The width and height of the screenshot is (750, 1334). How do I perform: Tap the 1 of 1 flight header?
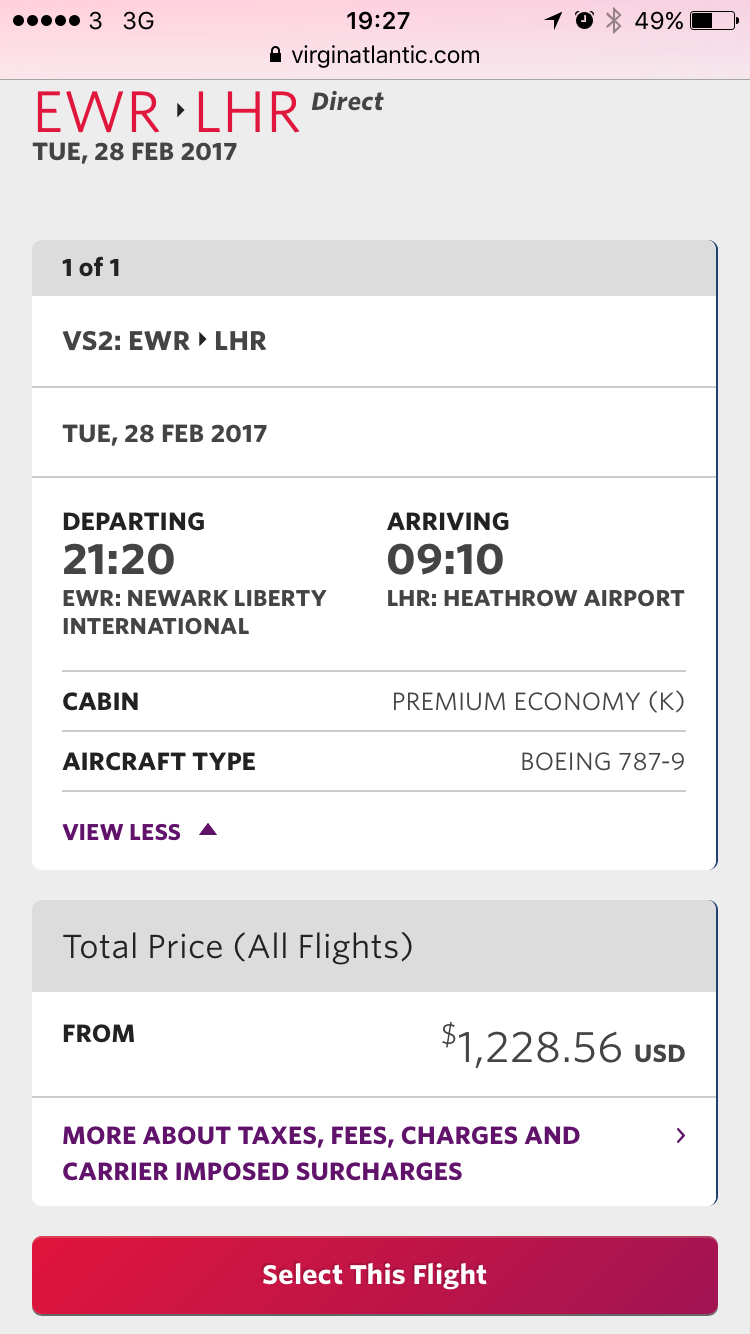pyautogui.click(x=374, y=268)
